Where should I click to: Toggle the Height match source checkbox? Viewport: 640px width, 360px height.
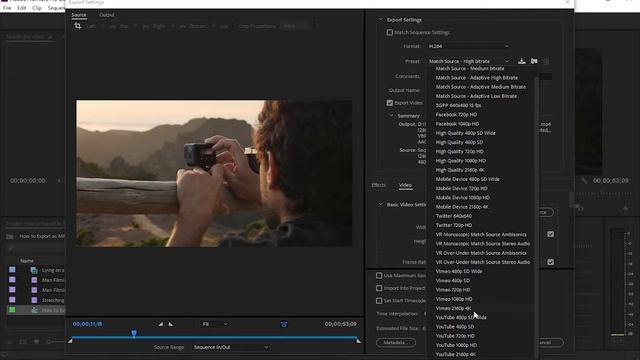pyautogui.click(x=551, y=234)
